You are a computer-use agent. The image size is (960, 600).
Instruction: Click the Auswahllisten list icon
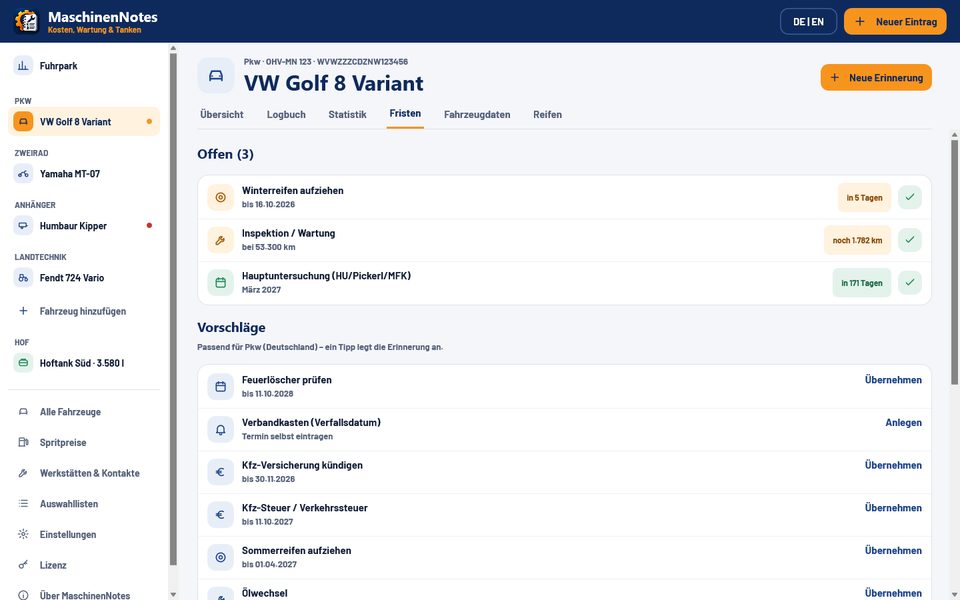coord(23,504)
